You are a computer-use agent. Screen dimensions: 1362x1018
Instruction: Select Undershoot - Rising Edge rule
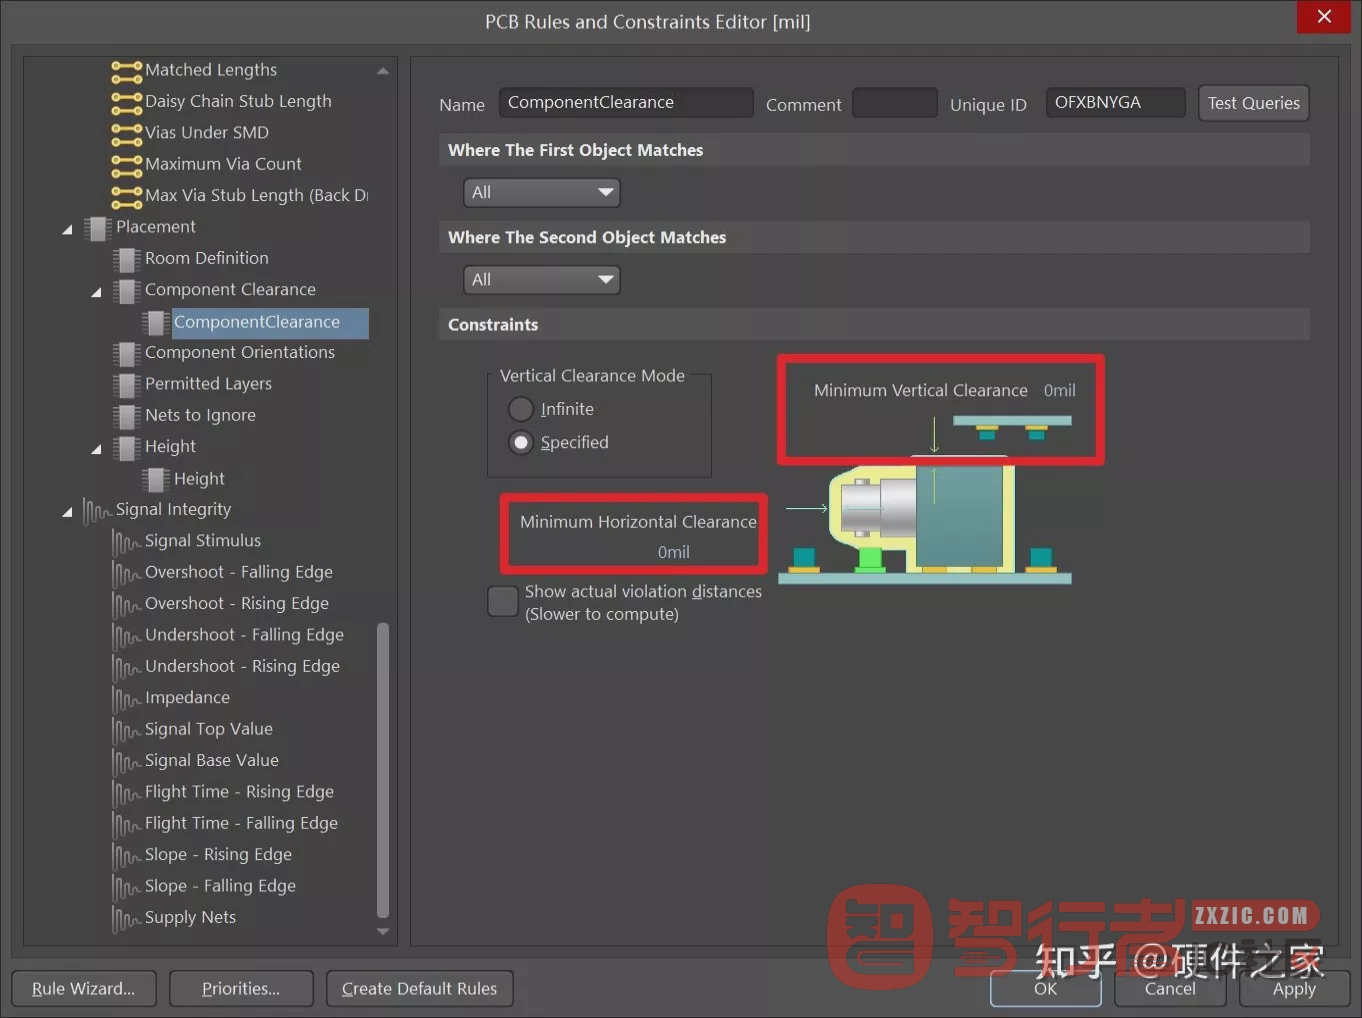pyautogui.click(x=242, y=666)
